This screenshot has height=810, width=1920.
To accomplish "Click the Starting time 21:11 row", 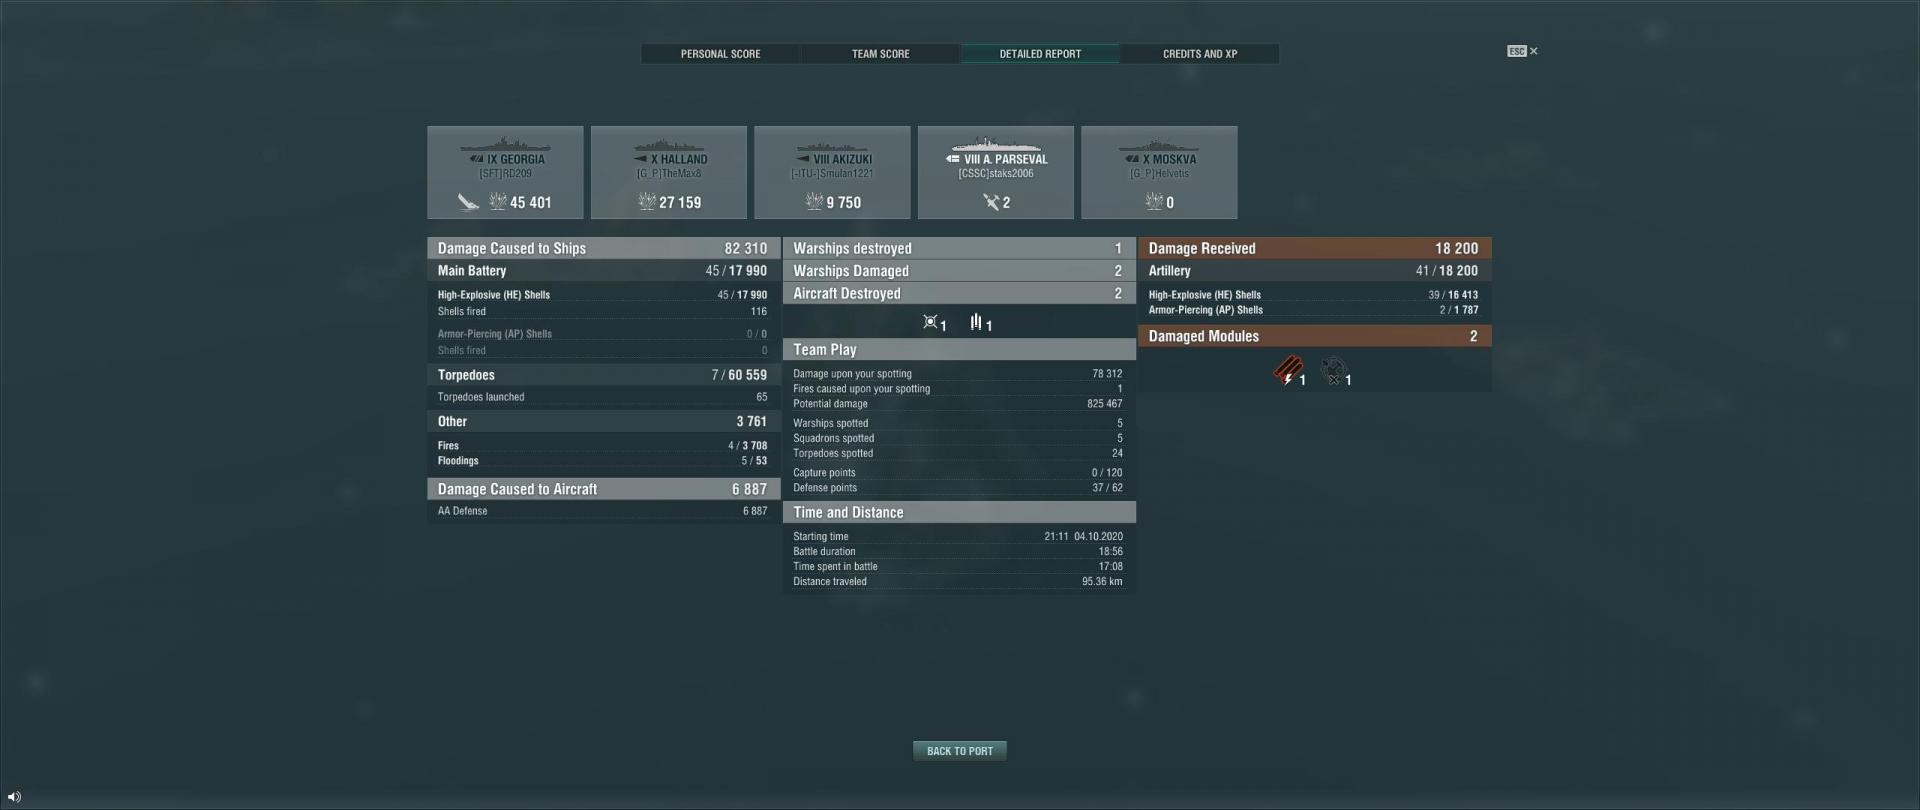I will (958, 536).
